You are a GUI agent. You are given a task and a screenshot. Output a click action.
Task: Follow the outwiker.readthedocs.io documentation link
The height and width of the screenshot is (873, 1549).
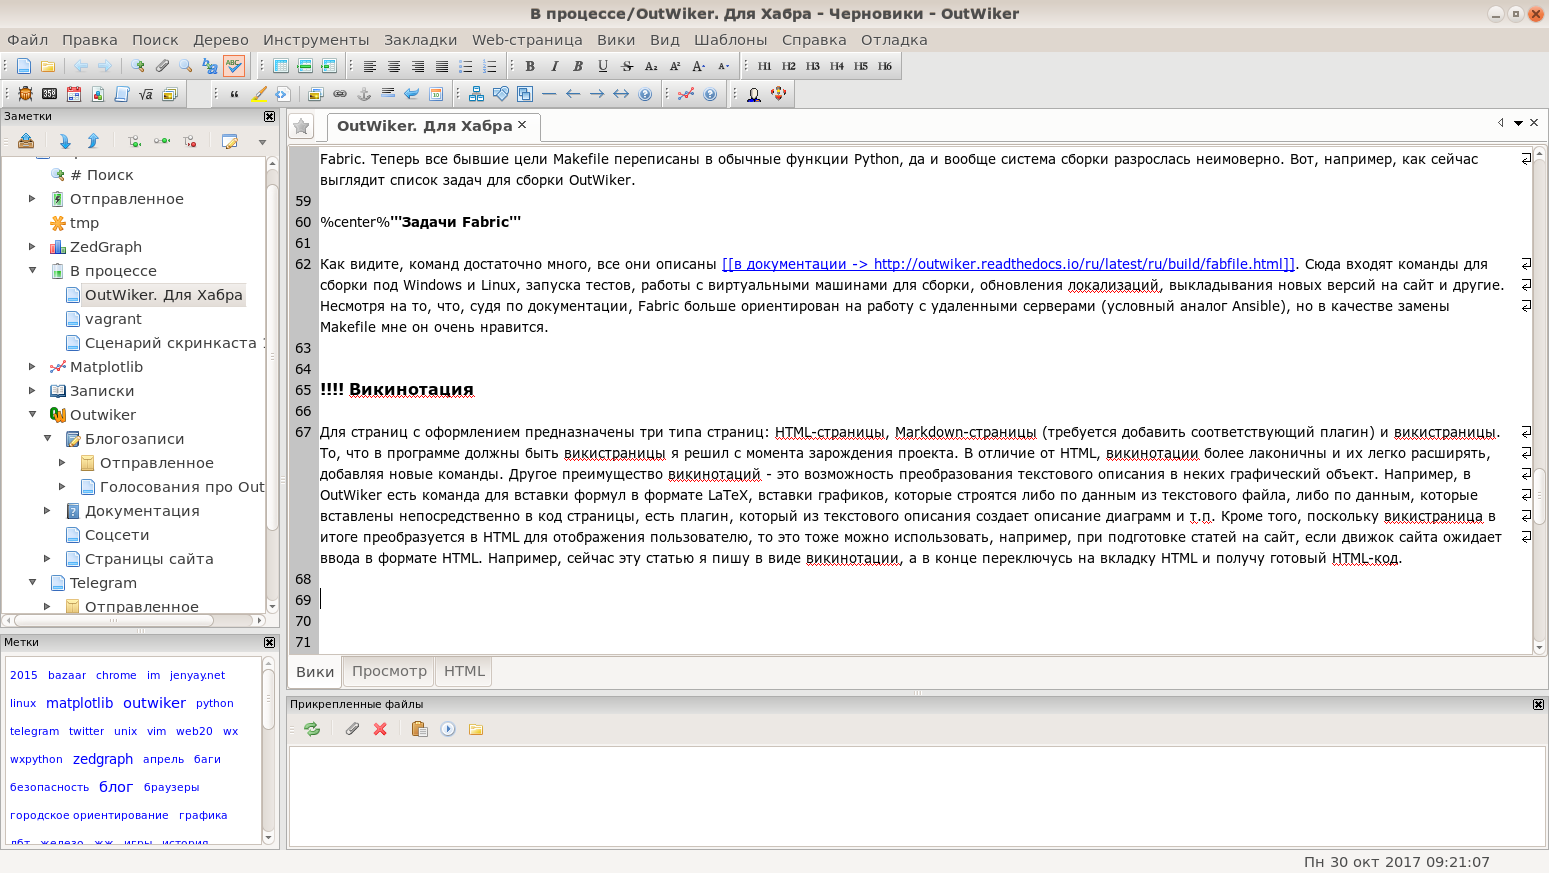[1008, 264]
